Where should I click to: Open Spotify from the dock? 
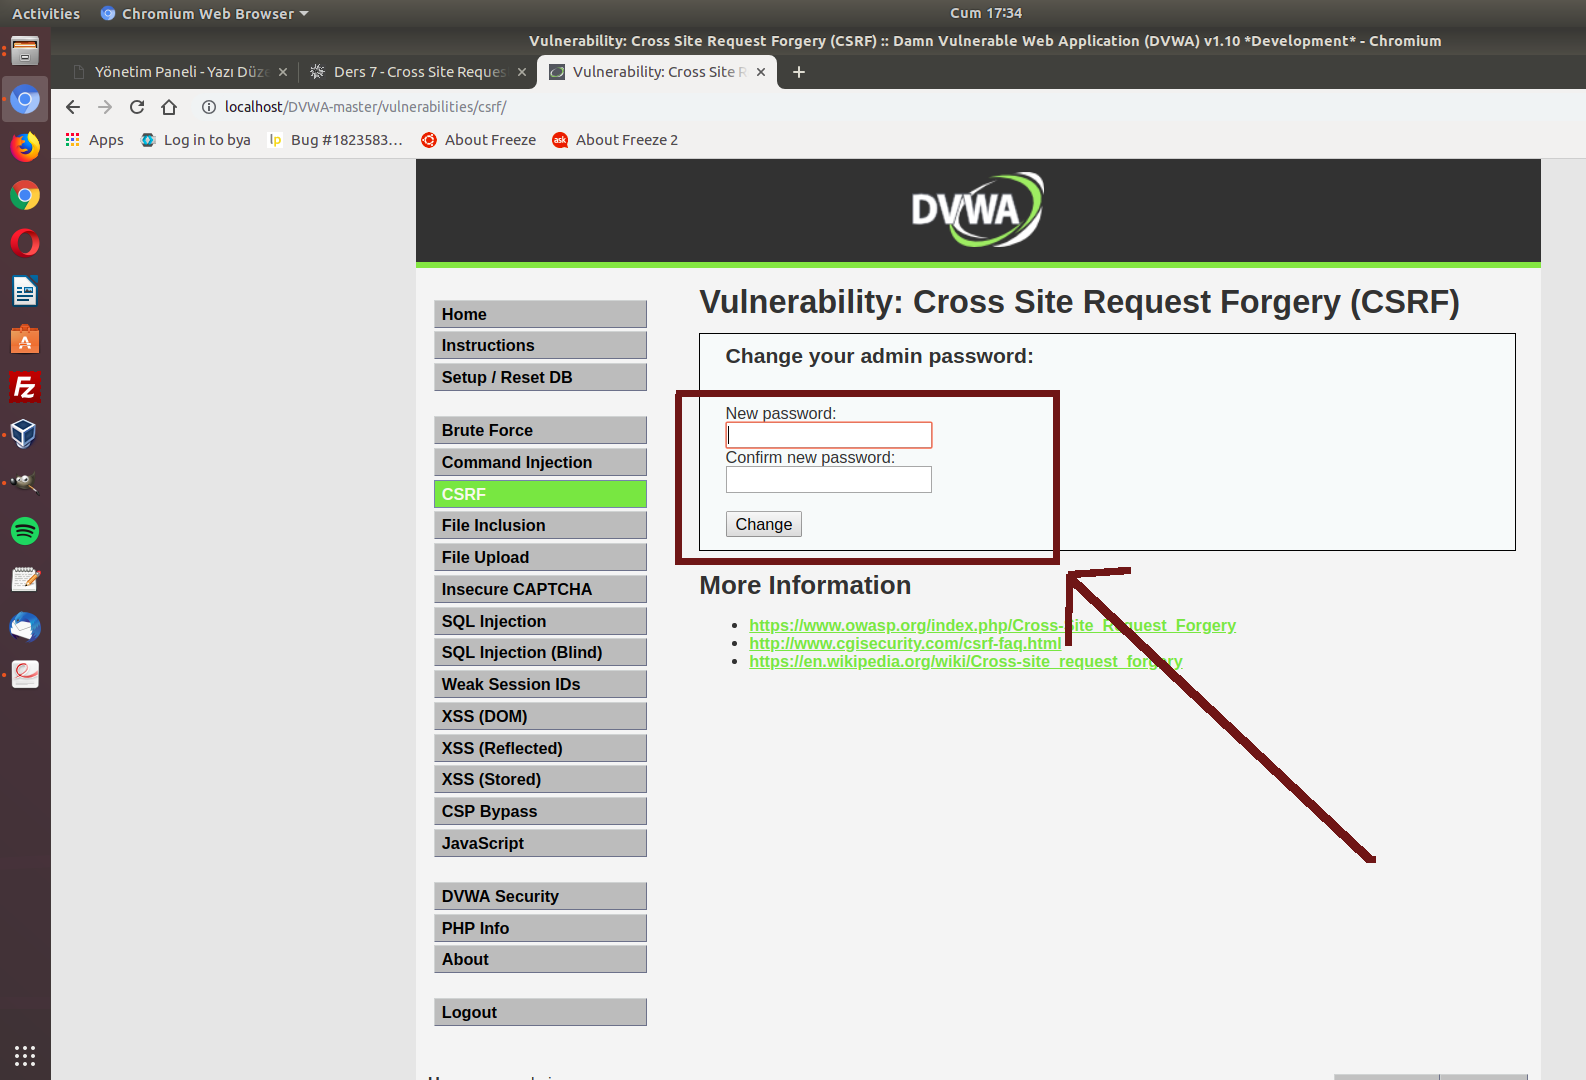[x=25, y=531]
